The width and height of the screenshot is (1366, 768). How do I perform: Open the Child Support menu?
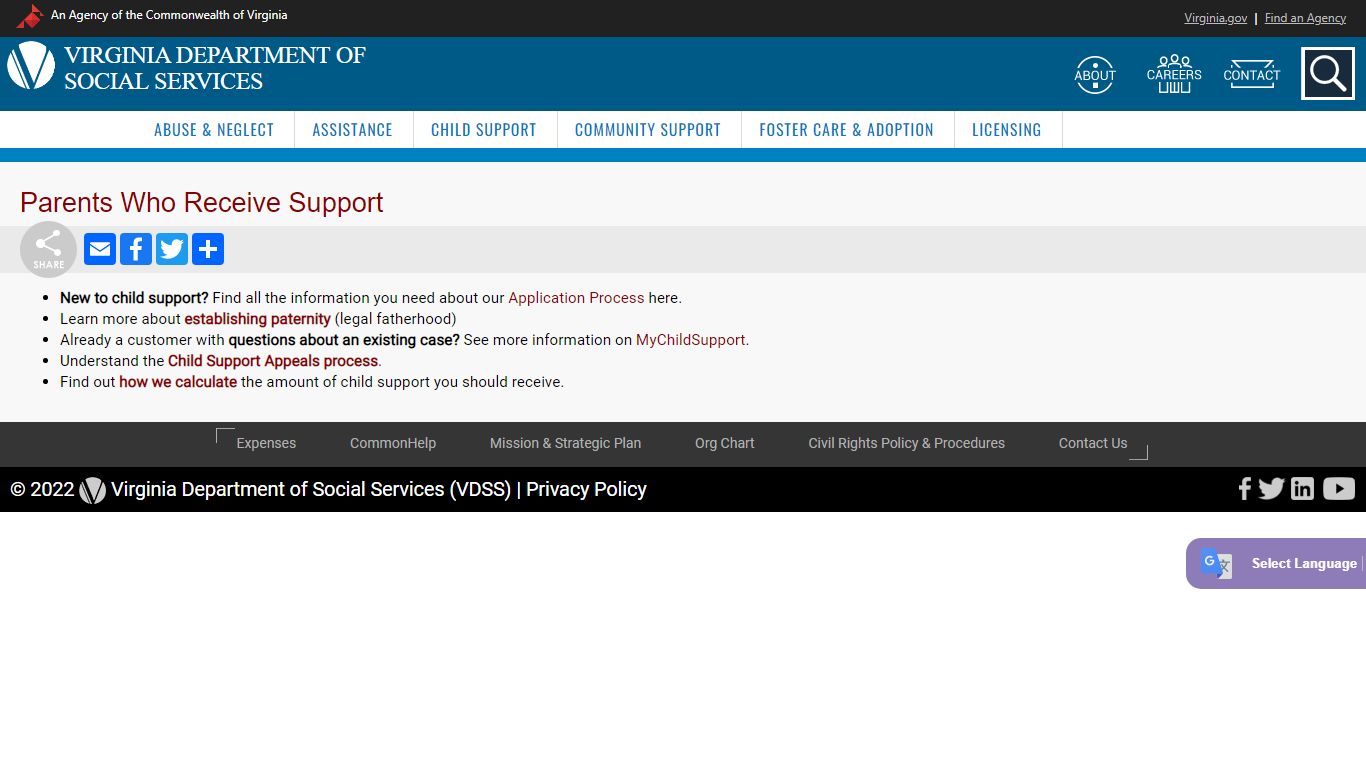(x=484, y=130)
